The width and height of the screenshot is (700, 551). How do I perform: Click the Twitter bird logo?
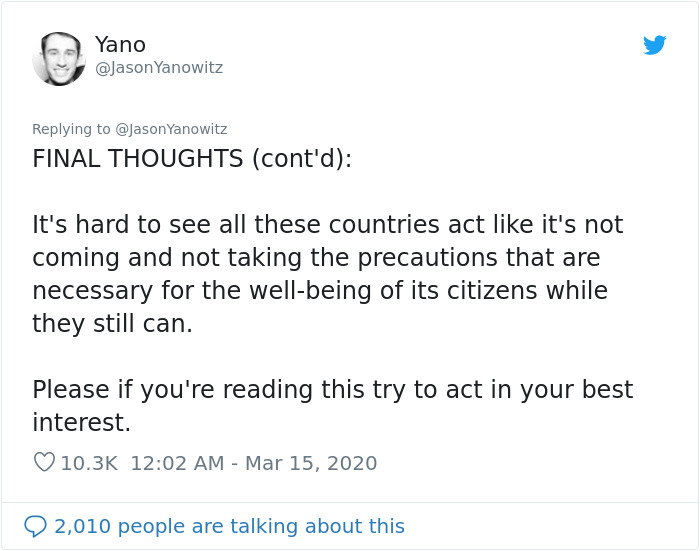click(x=654, y=45)
